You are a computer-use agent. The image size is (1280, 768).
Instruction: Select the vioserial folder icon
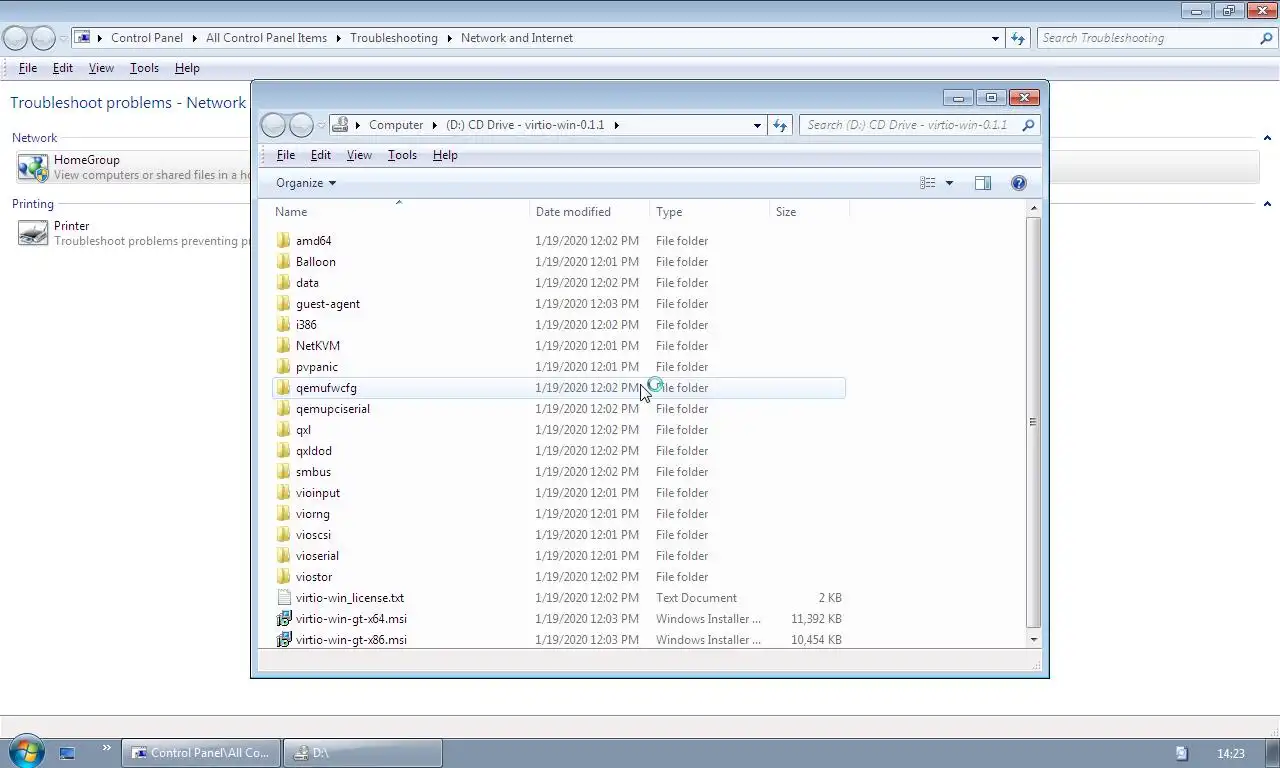[284, 556]
